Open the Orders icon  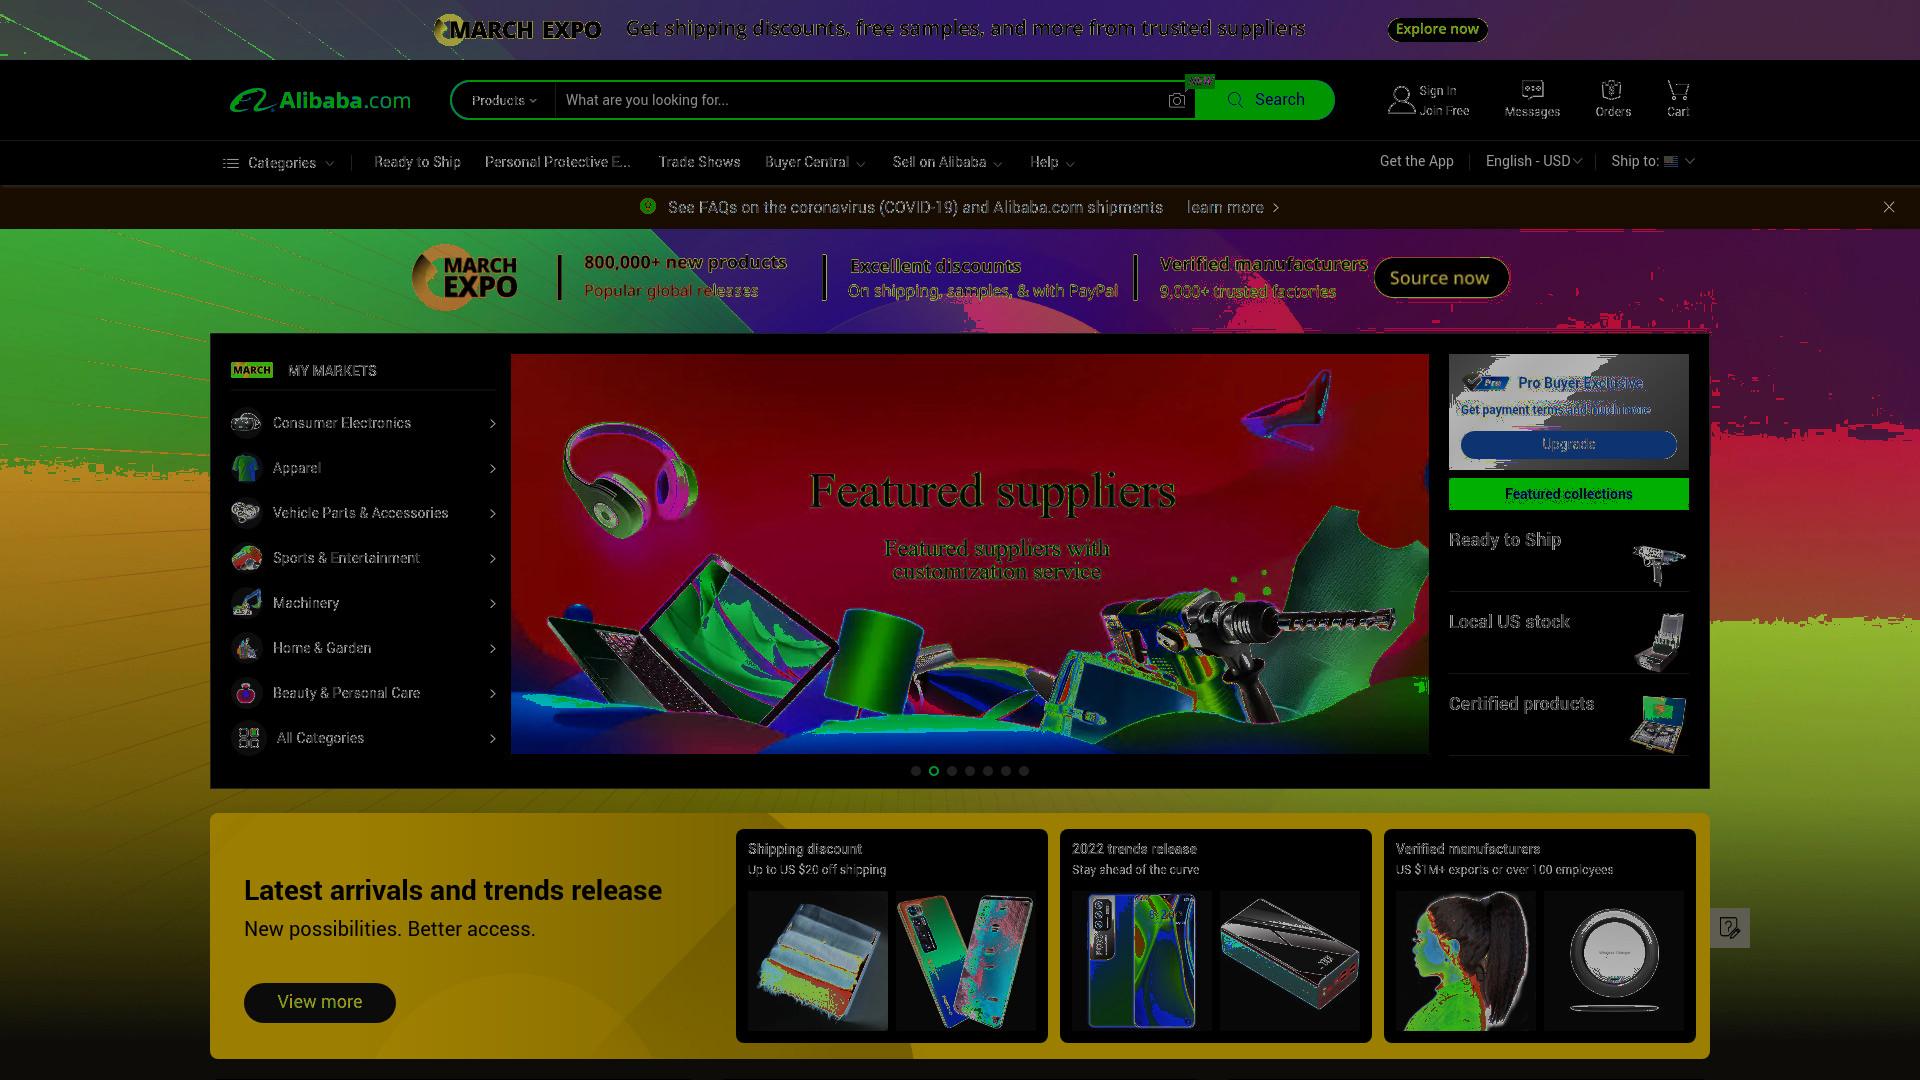tap(1611, 90)
